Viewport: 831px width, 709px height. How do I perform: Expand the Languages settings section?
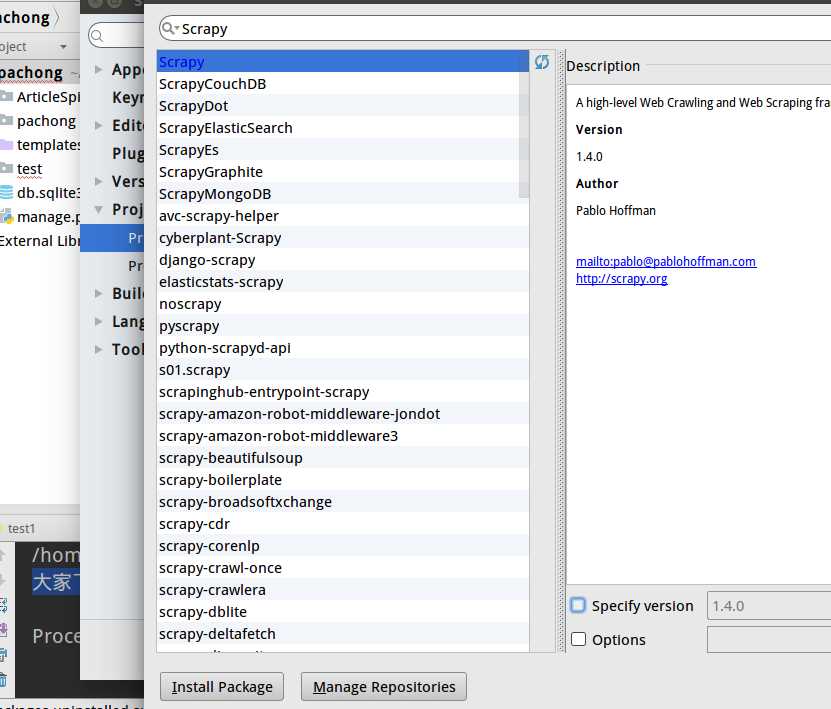[98, 321]
